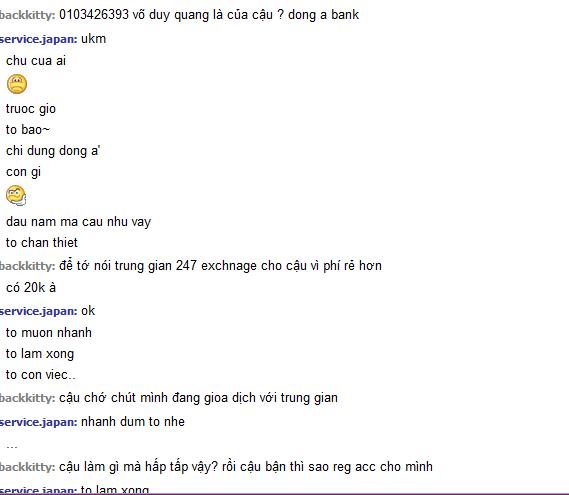Image resolution: width=569 pixels, height=495 pixels.
Task: Click the sad face emoticon
Action: coord(17,84)
